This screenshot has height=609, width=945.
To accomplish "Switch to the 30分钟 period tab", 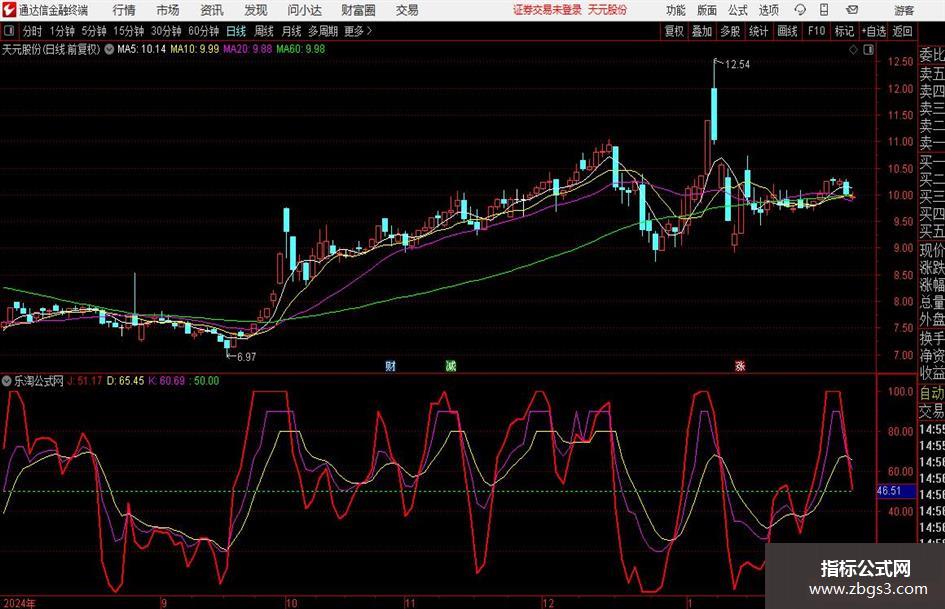I will pos(166,31).
